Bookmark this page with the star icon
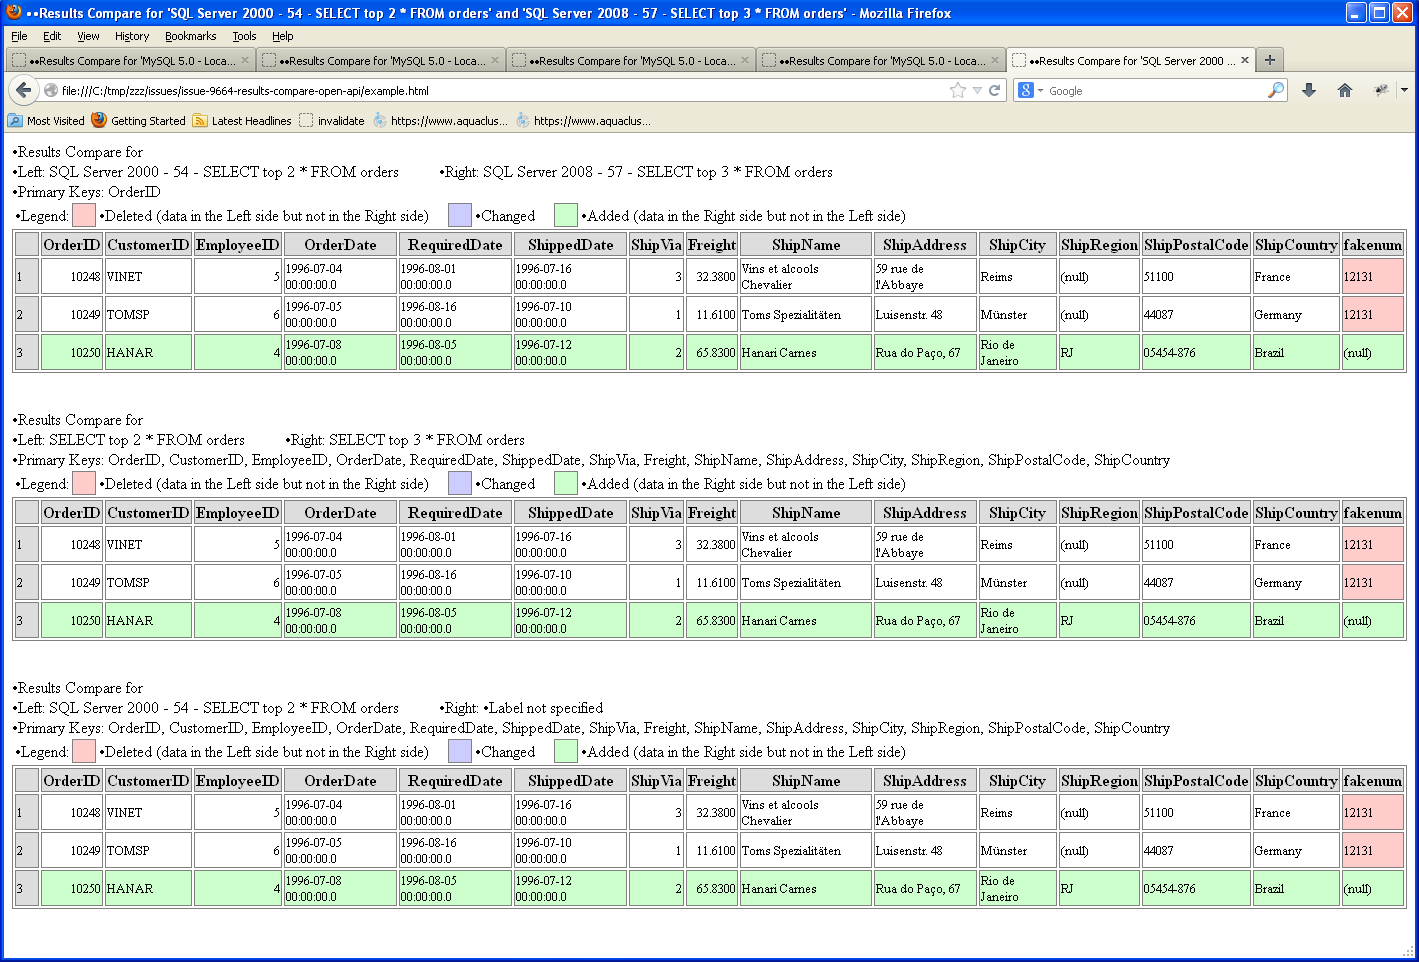This screenshot has height=962, width=1419. pyautogui.click(x=958, y=90)
